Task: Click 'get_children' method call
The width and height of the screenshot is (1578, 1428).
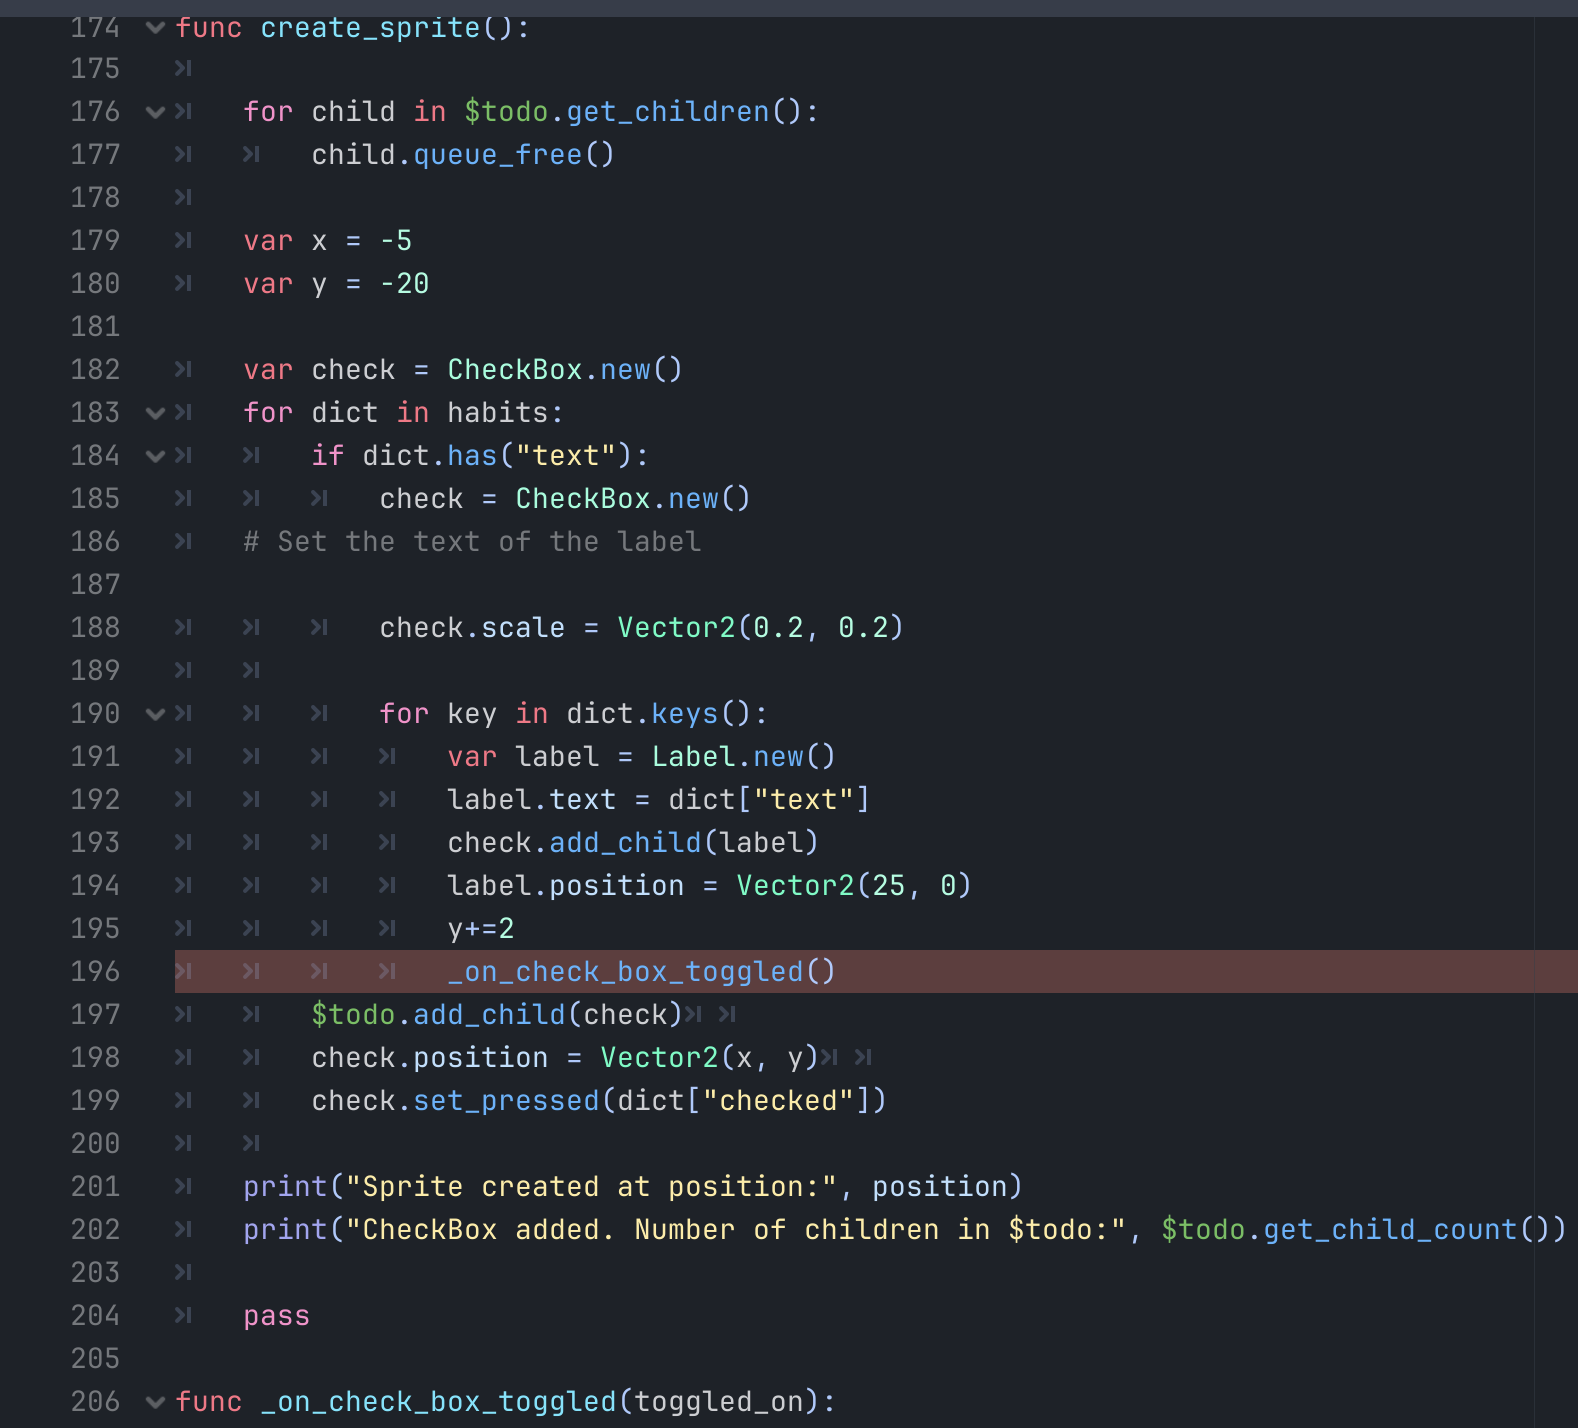Action: [668, 111]
